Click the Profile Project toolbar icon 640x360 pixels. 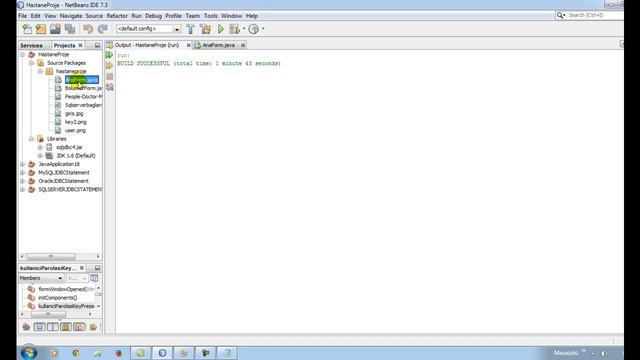coord(253,29)
